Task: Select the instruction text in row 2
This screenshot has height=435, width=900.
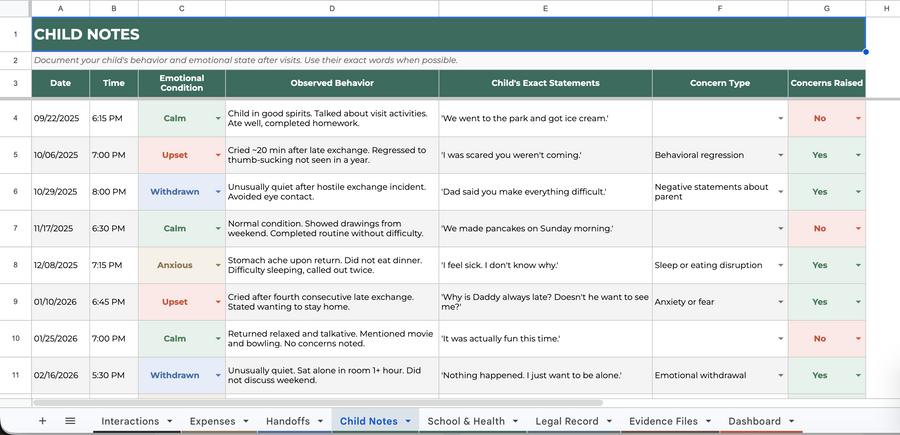Action: 246,60
